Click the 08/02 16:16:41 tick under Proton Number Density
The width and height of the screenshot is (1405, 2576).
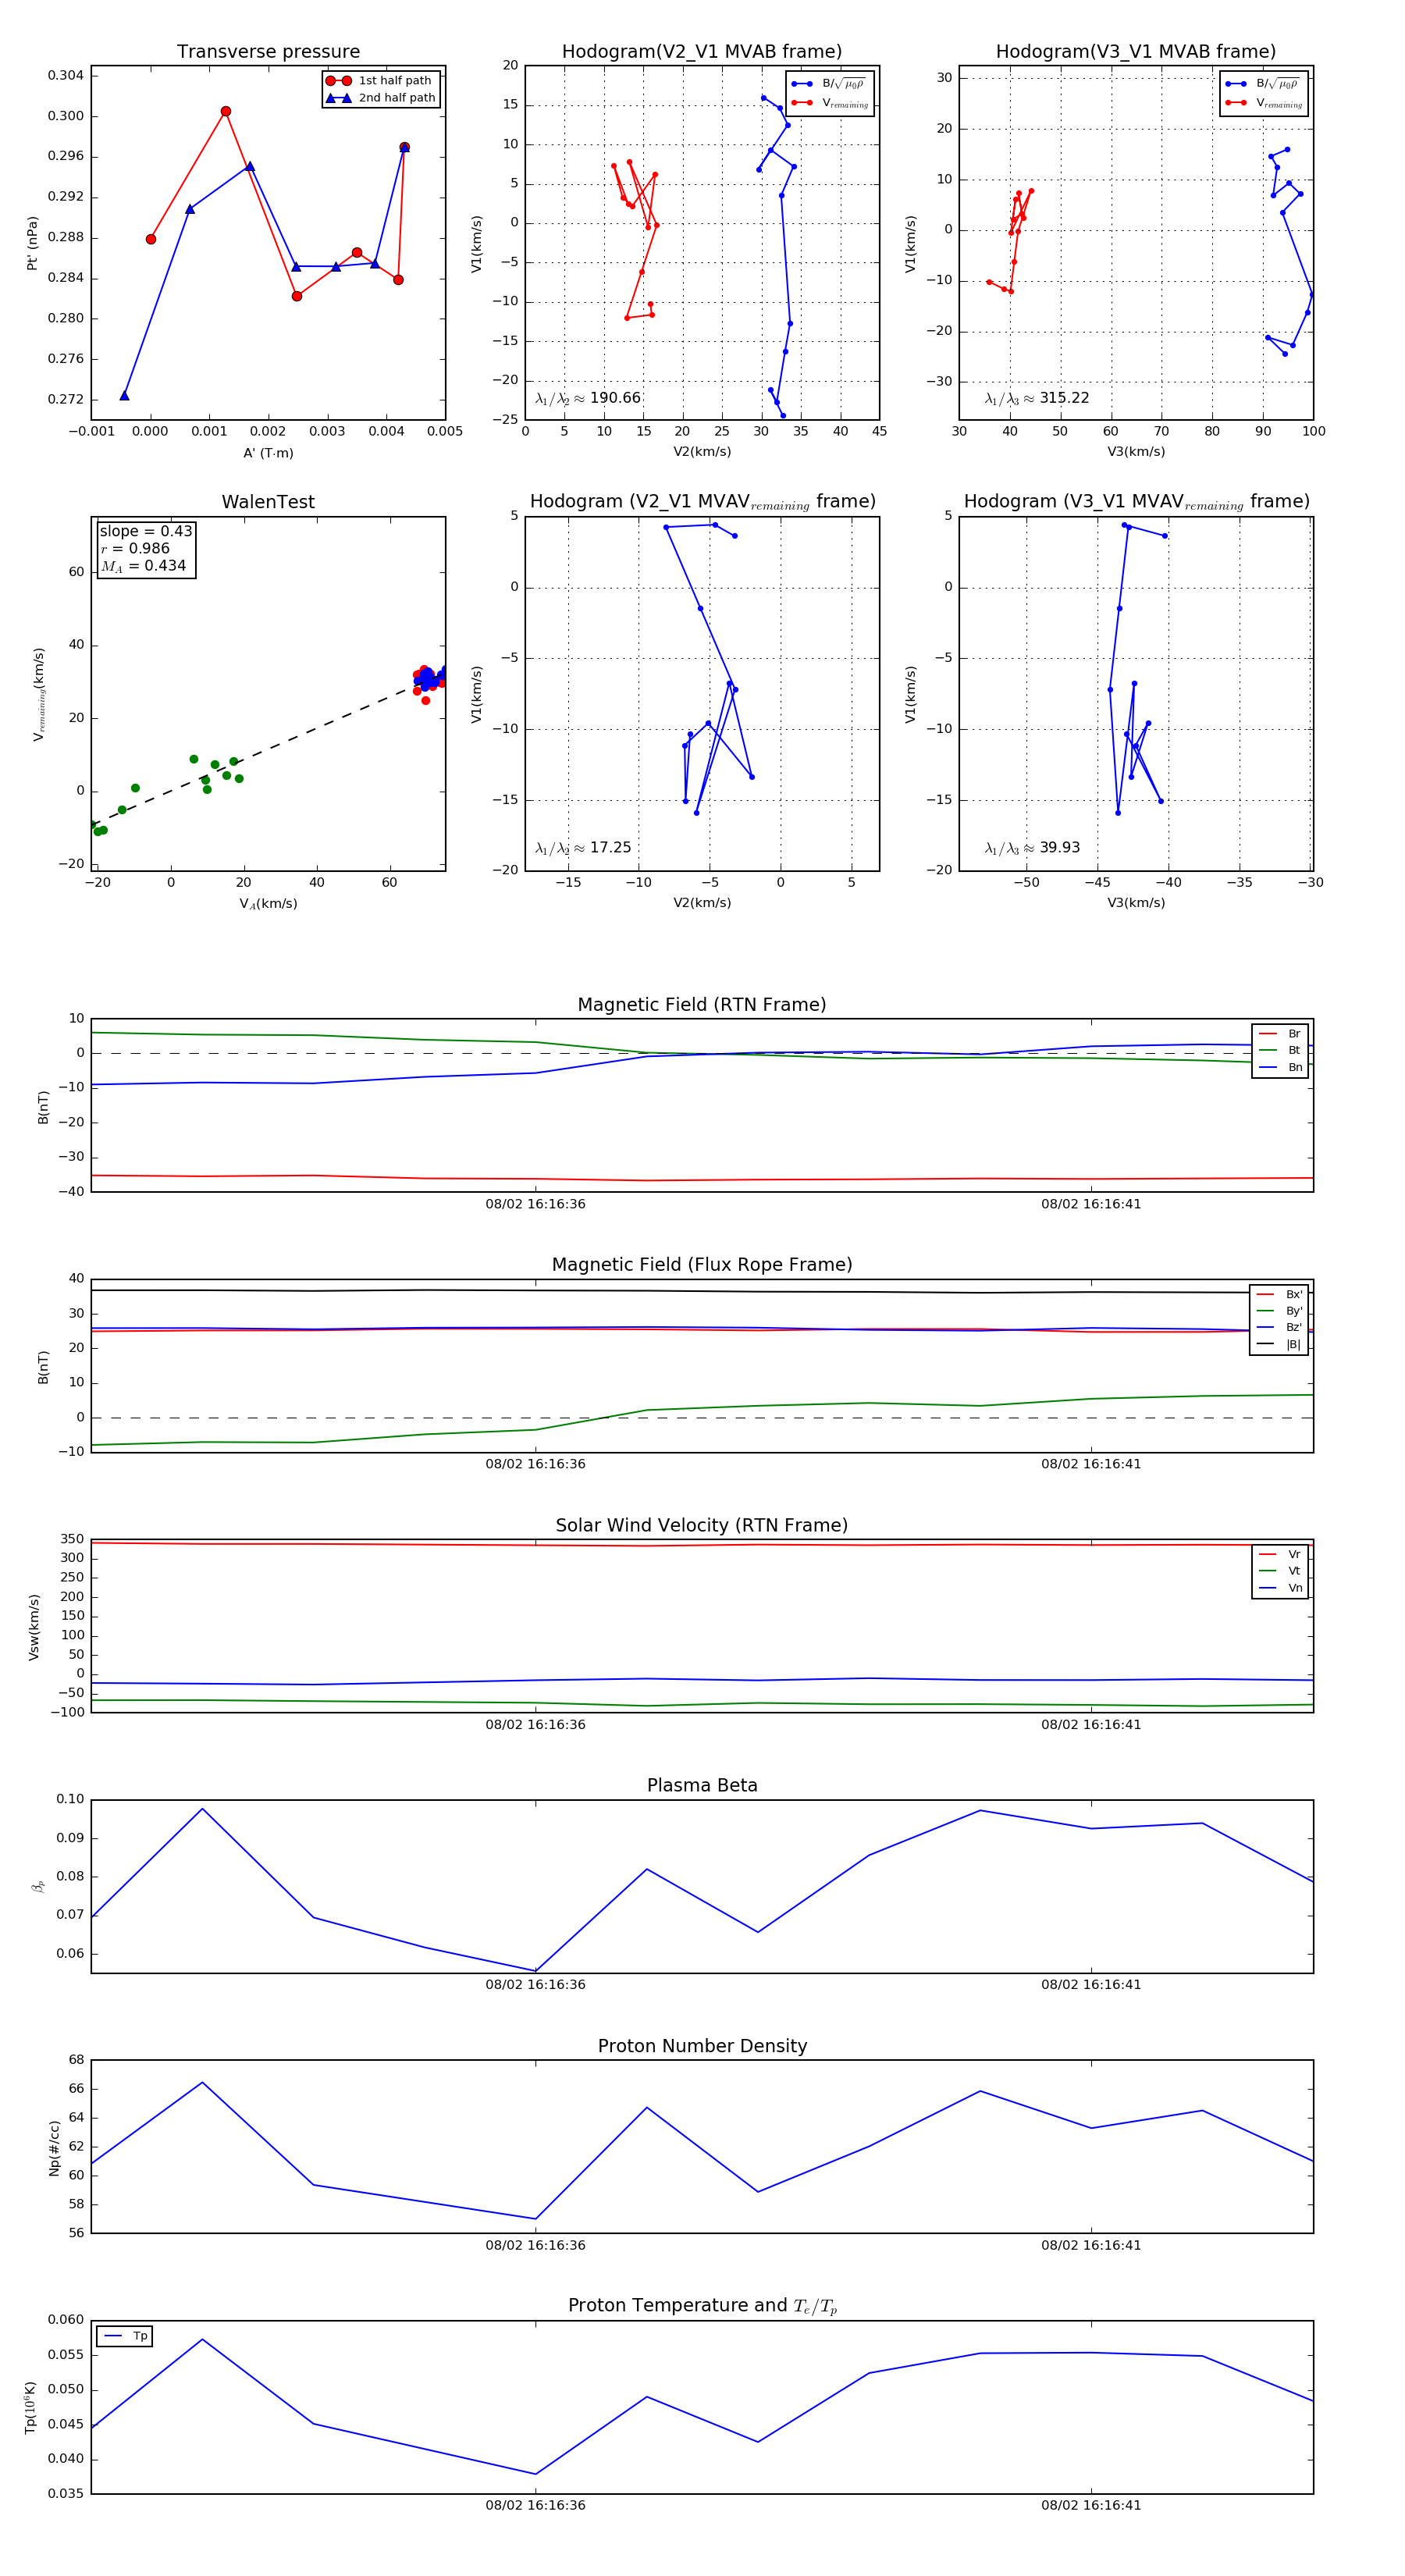point(1091,2245)
